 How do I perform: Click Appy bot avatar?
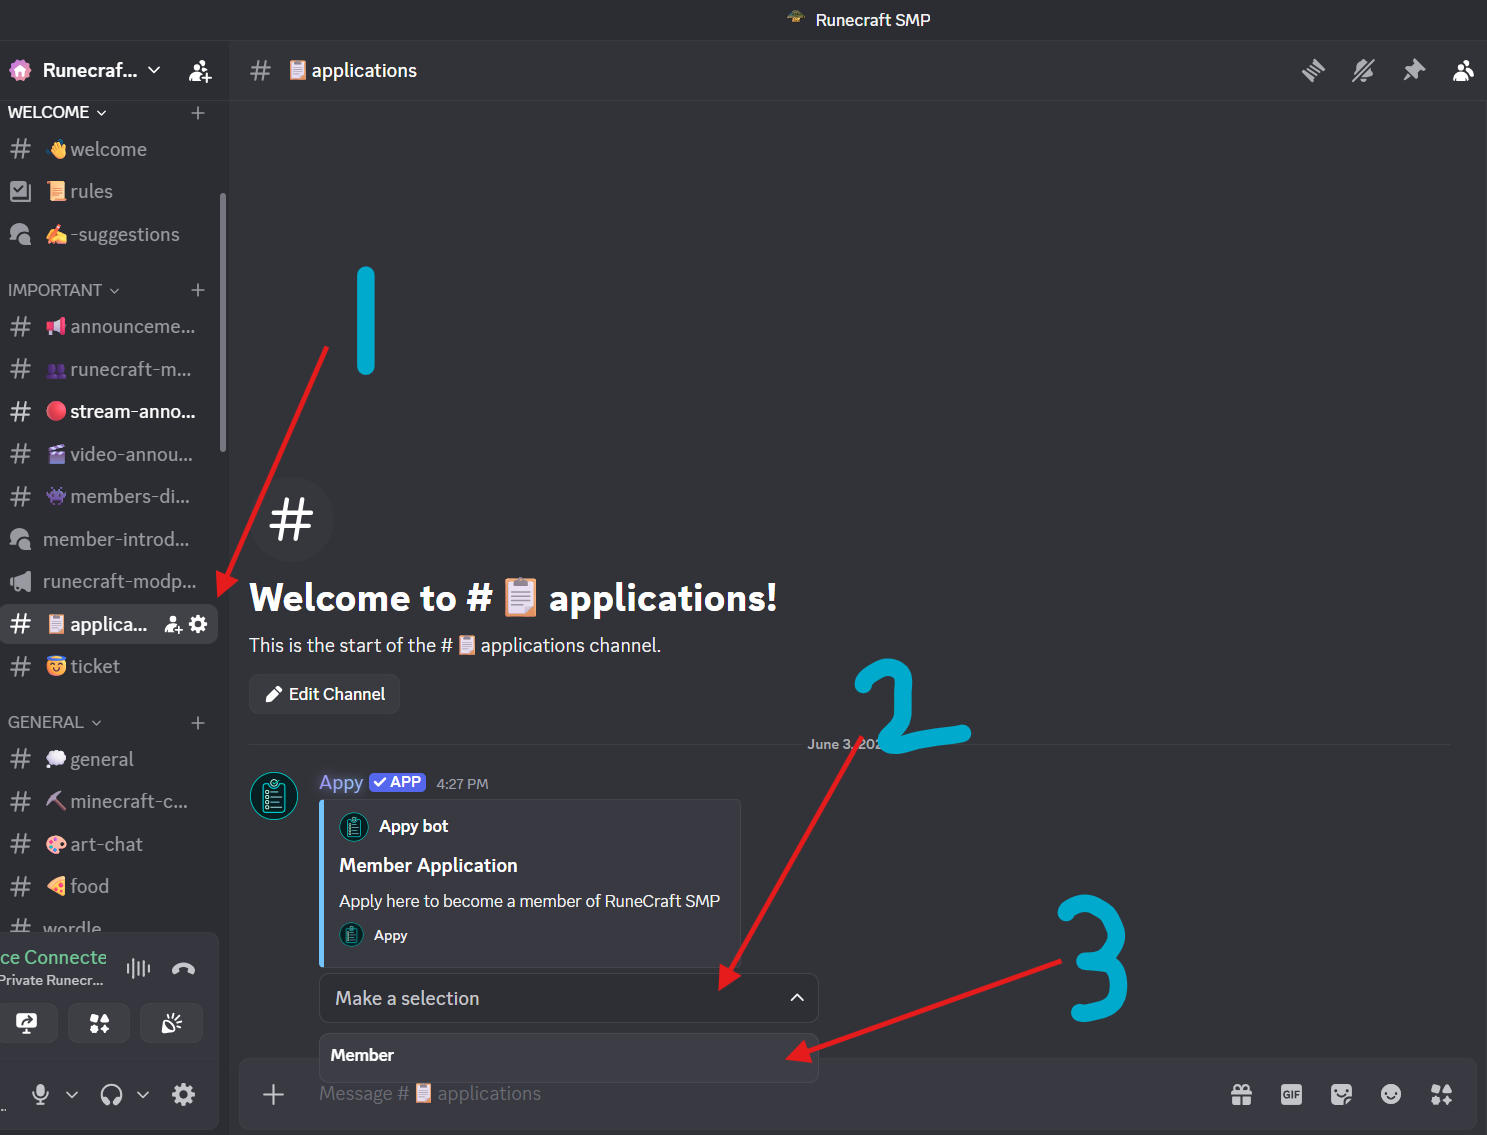274,796
